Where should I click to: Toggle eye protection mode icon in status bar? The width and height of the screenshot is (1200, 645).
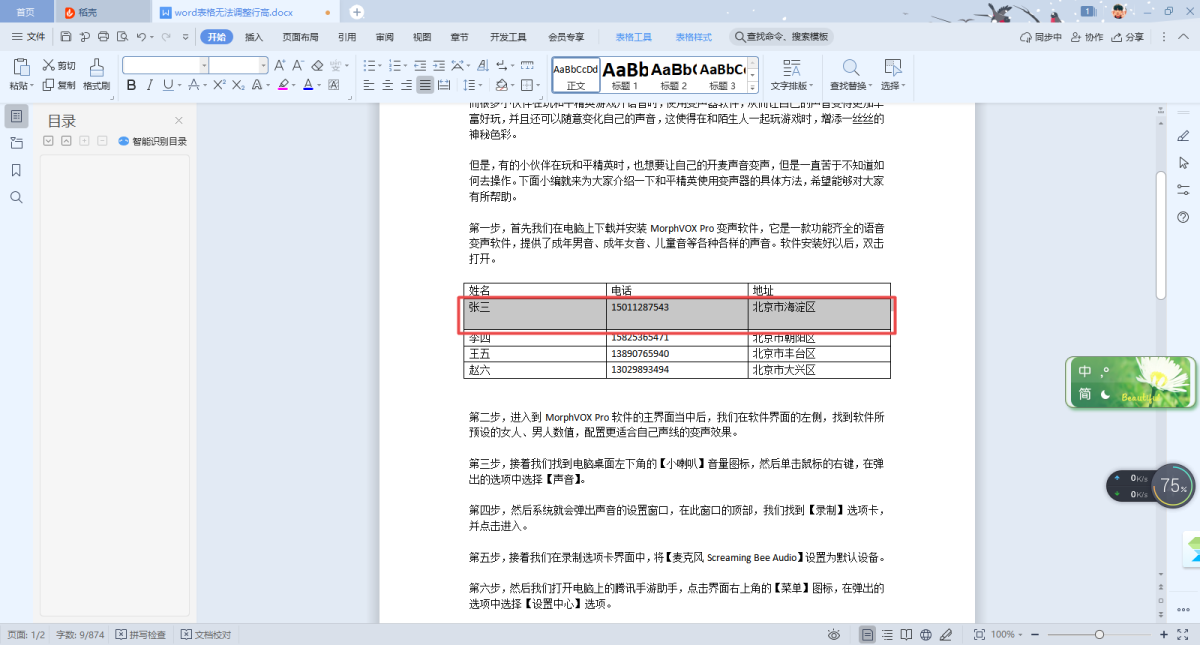834,635
